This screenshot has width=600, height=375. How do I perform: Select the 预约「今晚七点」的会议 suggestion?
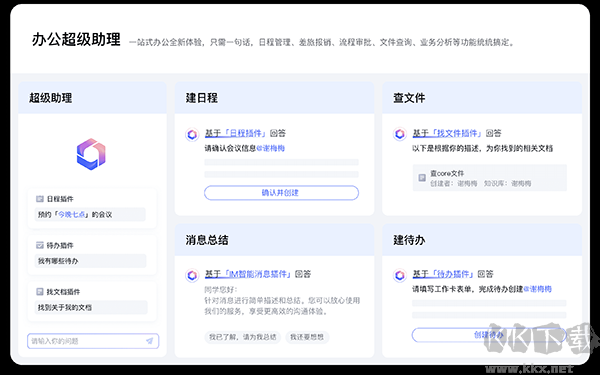click(90, 215)
